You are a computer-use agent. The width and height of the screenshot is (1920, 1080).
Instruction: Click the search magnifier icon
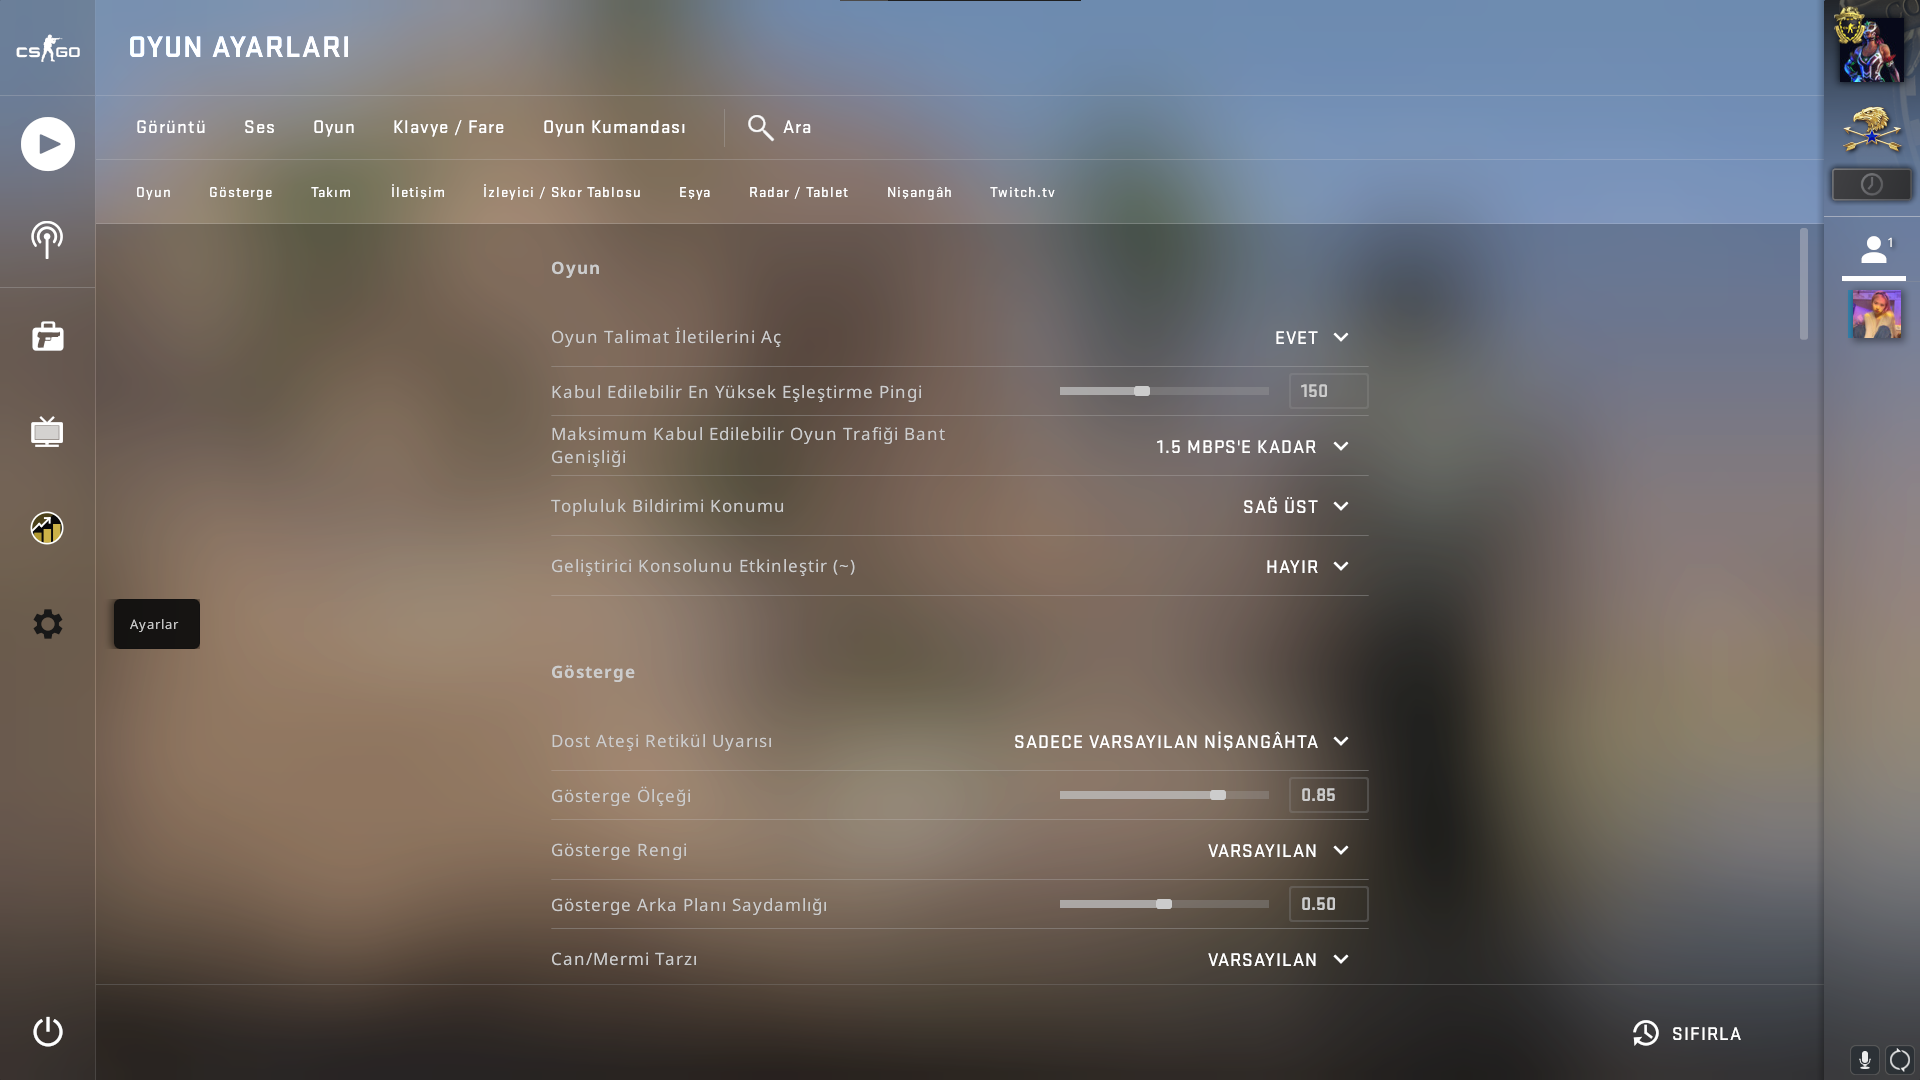click(x=760, y=128)
